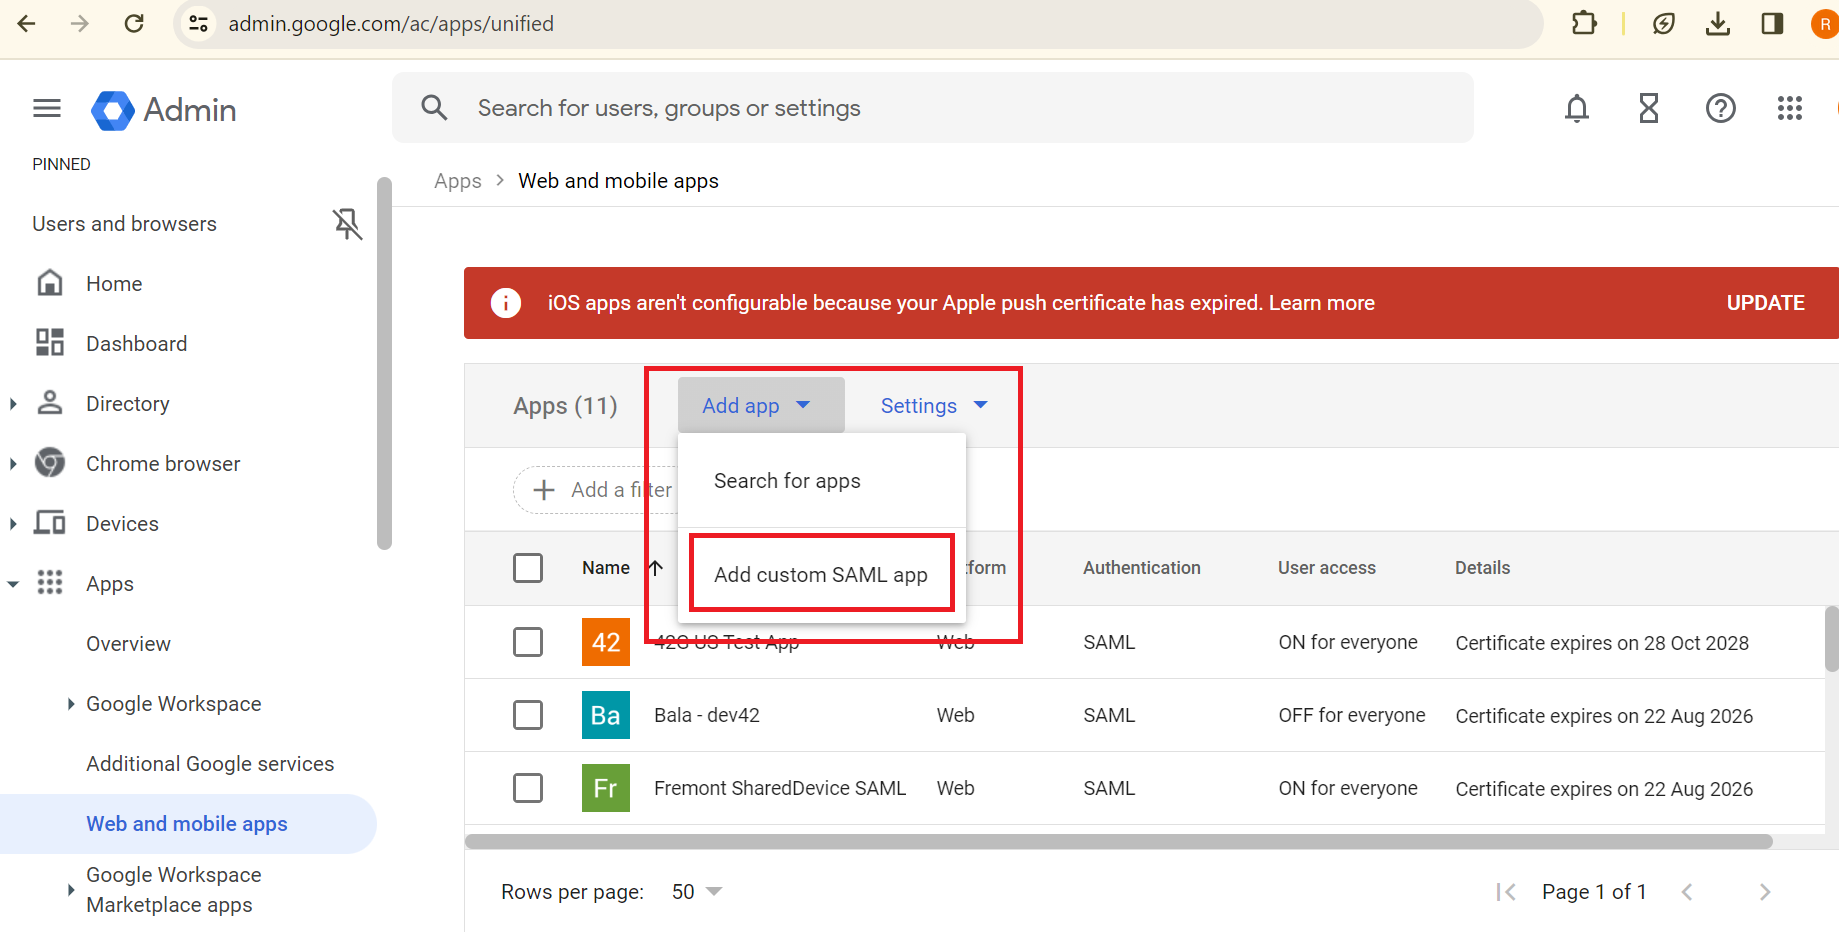Tick checkbox for Fremont SharedDevice SAML
The image size is (1839, 932).
coord(528,788)
